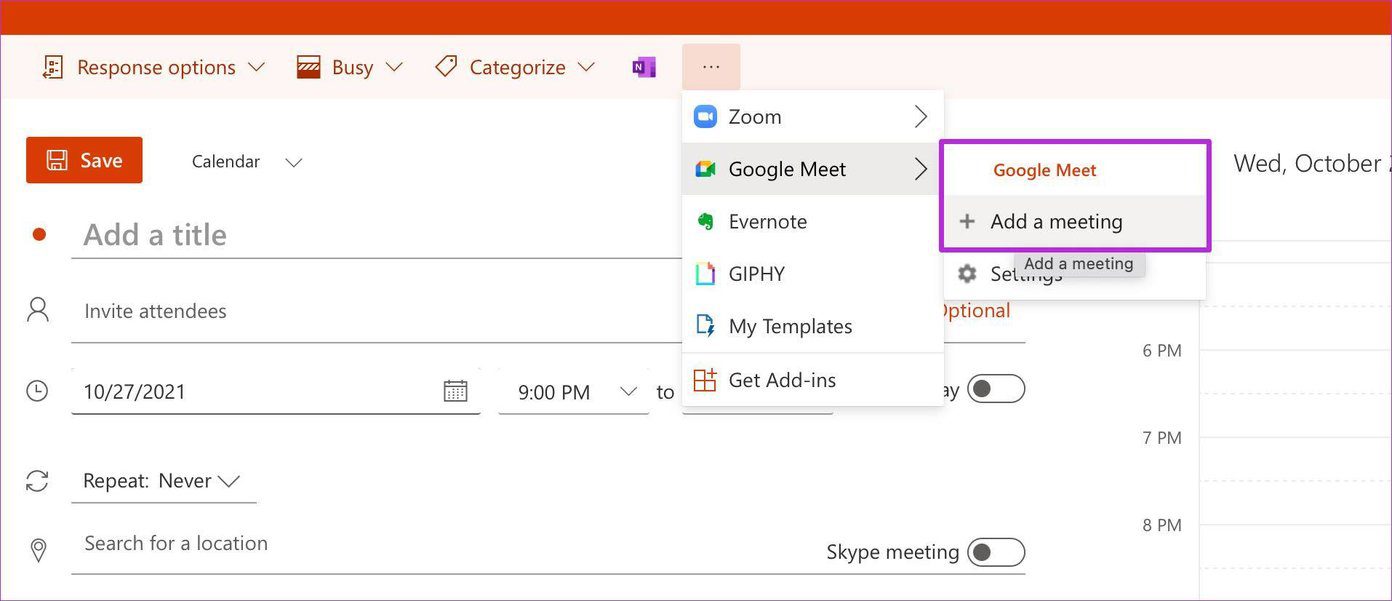
Task: Click the calendar date picker icon
Action: tap(455, 391)
